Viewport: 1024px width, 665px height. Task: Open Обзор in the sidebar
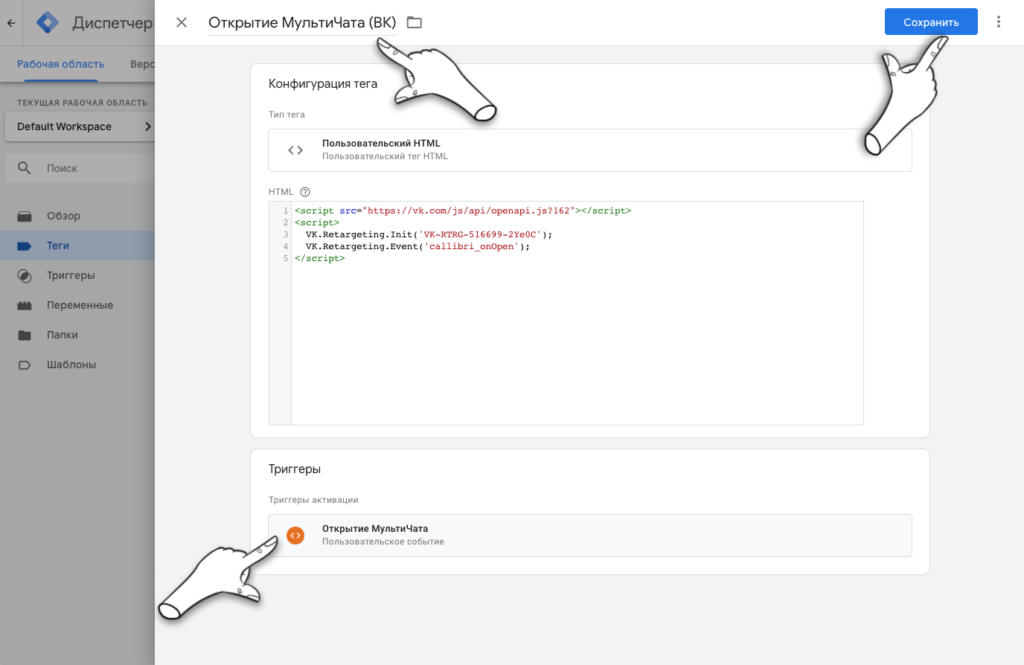pos(63,216)
